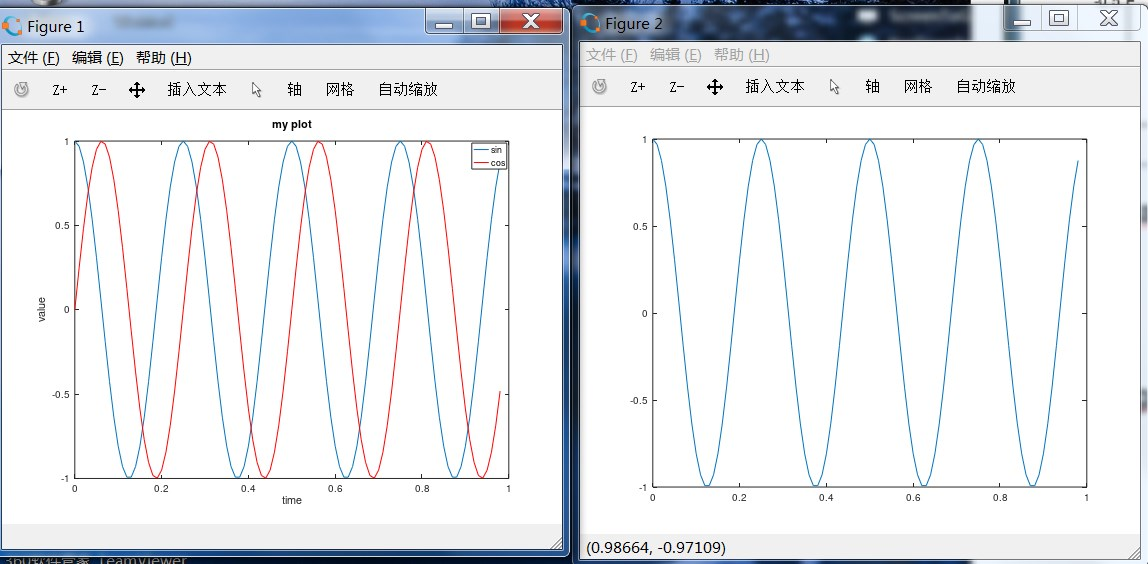Viewport: 1148px width, 564px height.
Task: Maximize the Figure 1 window
Action: [481, 22]
